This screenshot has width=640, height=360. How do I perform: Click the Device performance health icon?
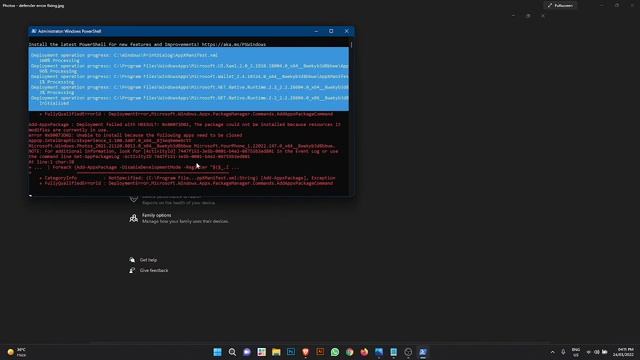pos(133,199)
